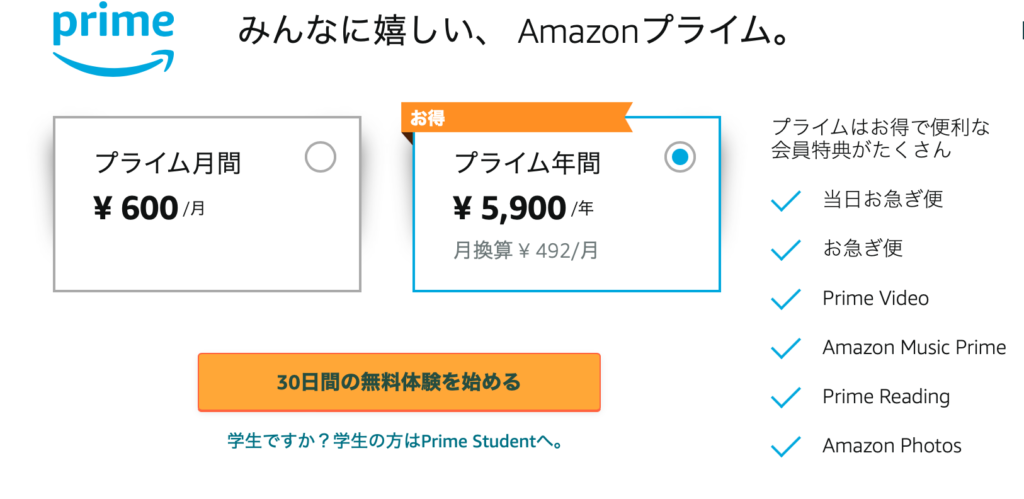Screen dimensions: 1024x499
Task: Click the checkmark next to Prime Reading
Action: (786, 397)
